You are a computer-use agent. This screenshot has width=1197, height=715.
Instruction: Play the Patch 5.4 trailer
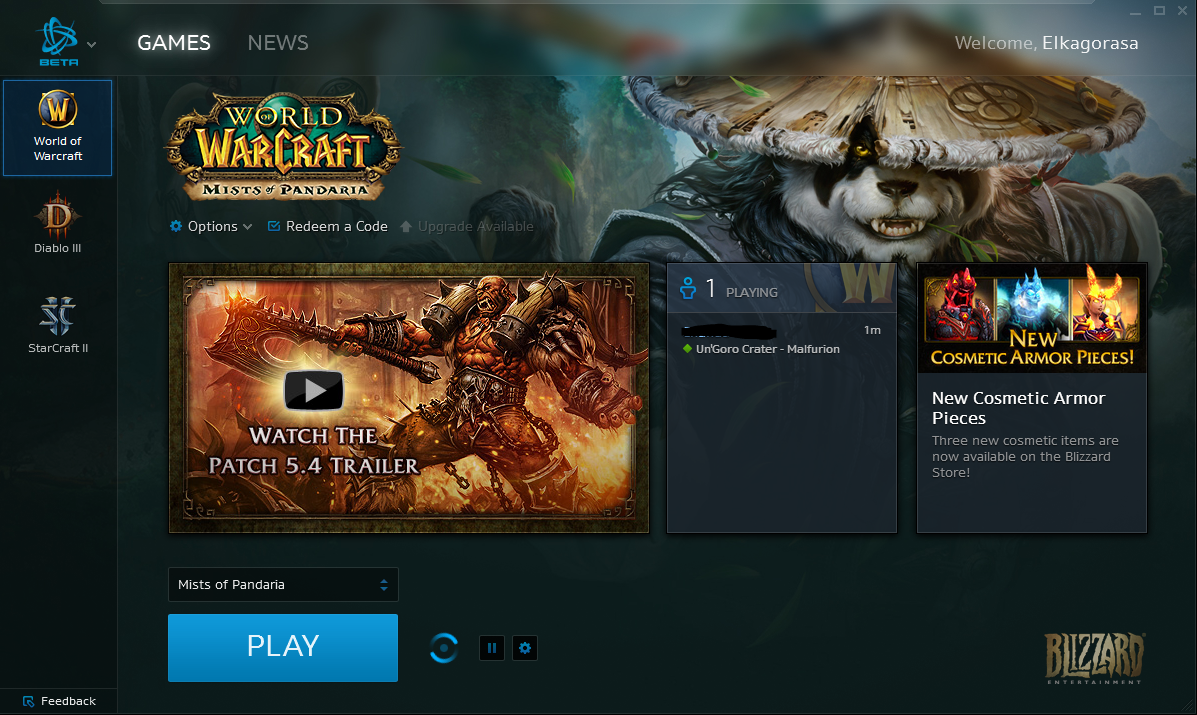coord(313,390)
